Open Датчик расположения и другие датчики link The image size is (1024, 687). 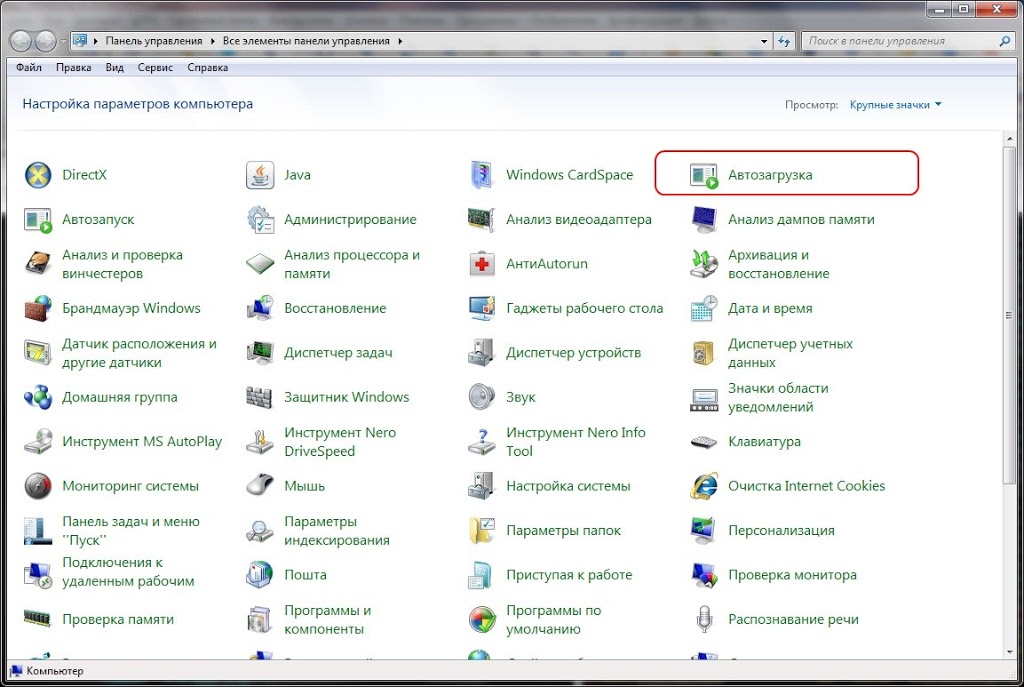coord(139,353)
